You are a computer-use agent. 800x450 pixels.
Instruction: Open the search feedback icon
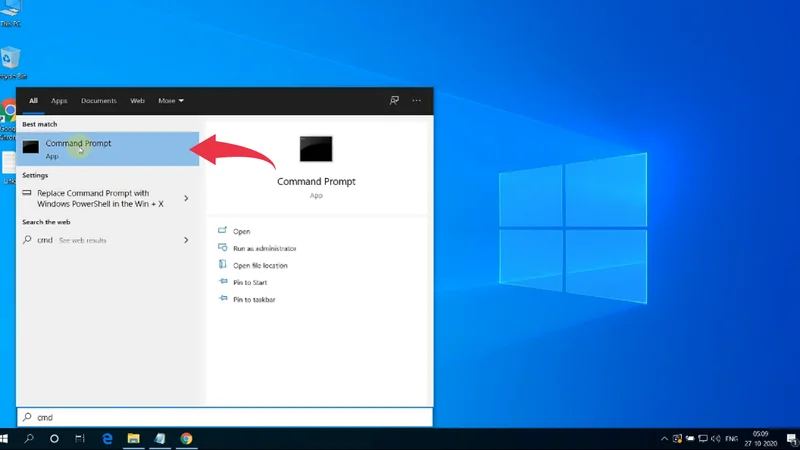coord(394,101)
